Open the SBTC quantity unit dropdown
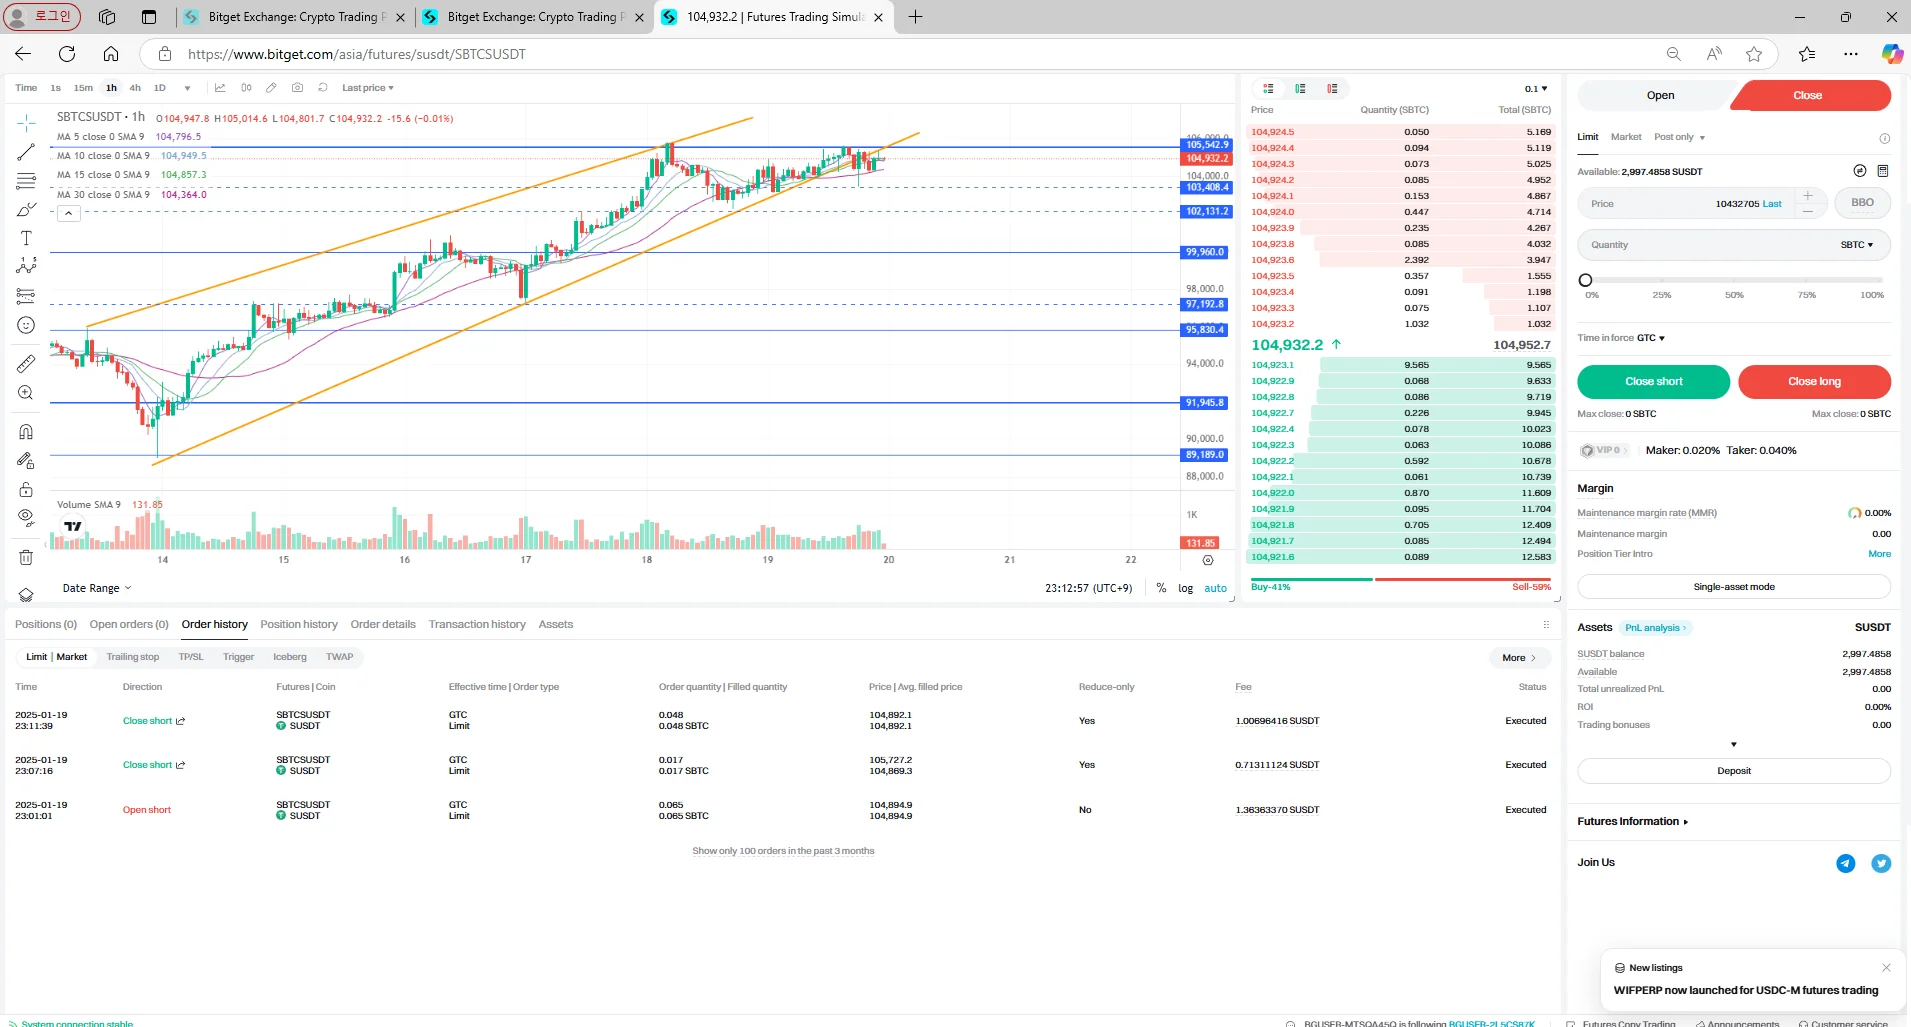The image size is (1911, 1027). tap(1856, 245)
